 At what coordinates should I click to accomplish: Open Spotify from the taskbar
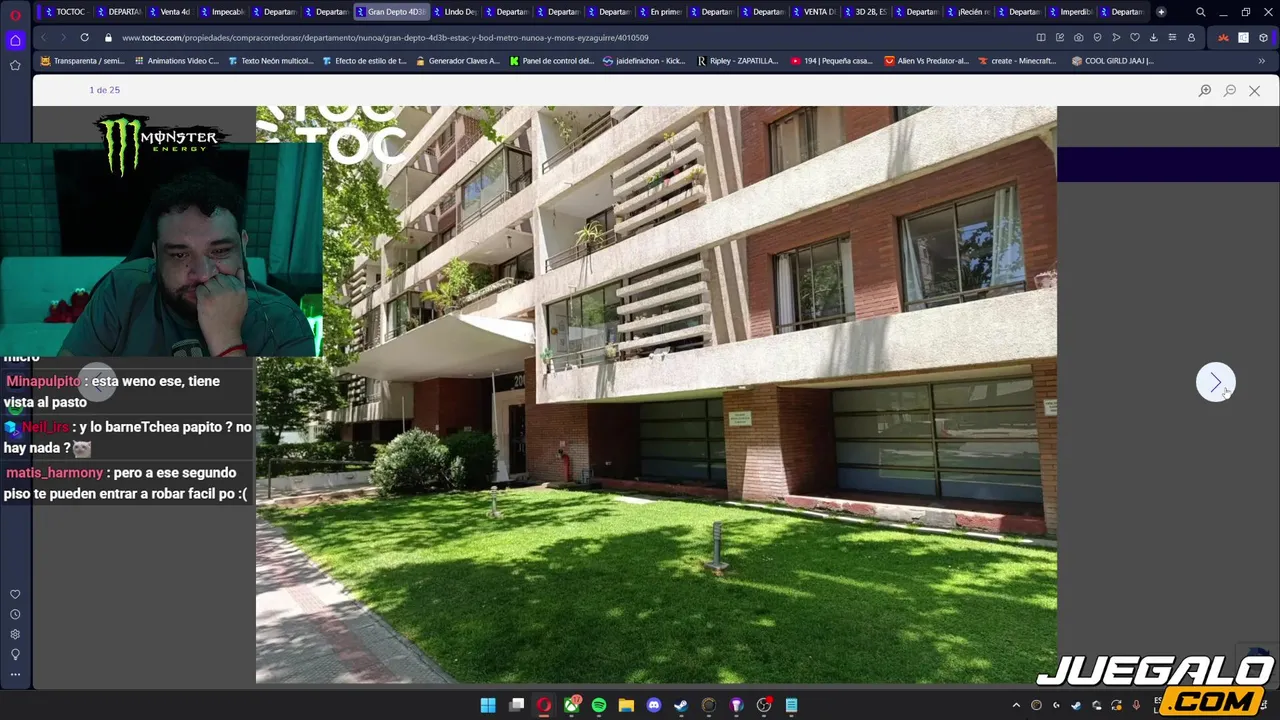pos(598,705)
